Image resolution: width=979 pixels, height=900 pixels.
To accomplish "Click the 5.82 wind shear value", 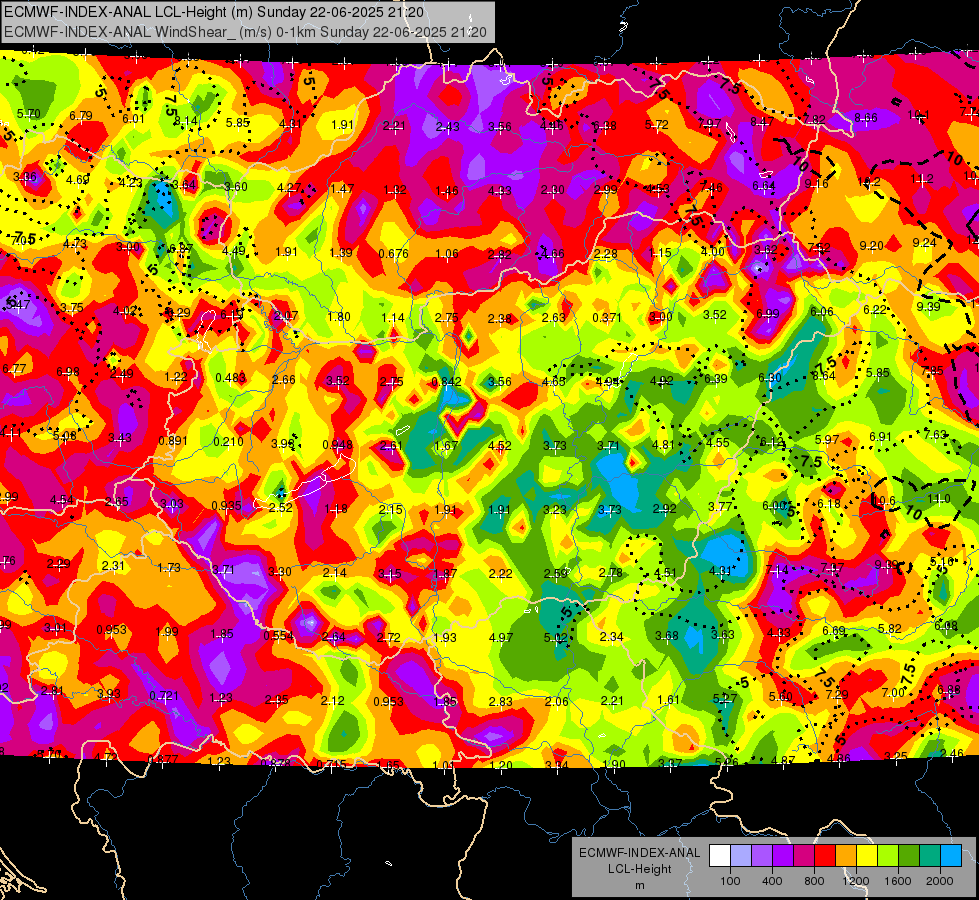I will coord(890,628).
